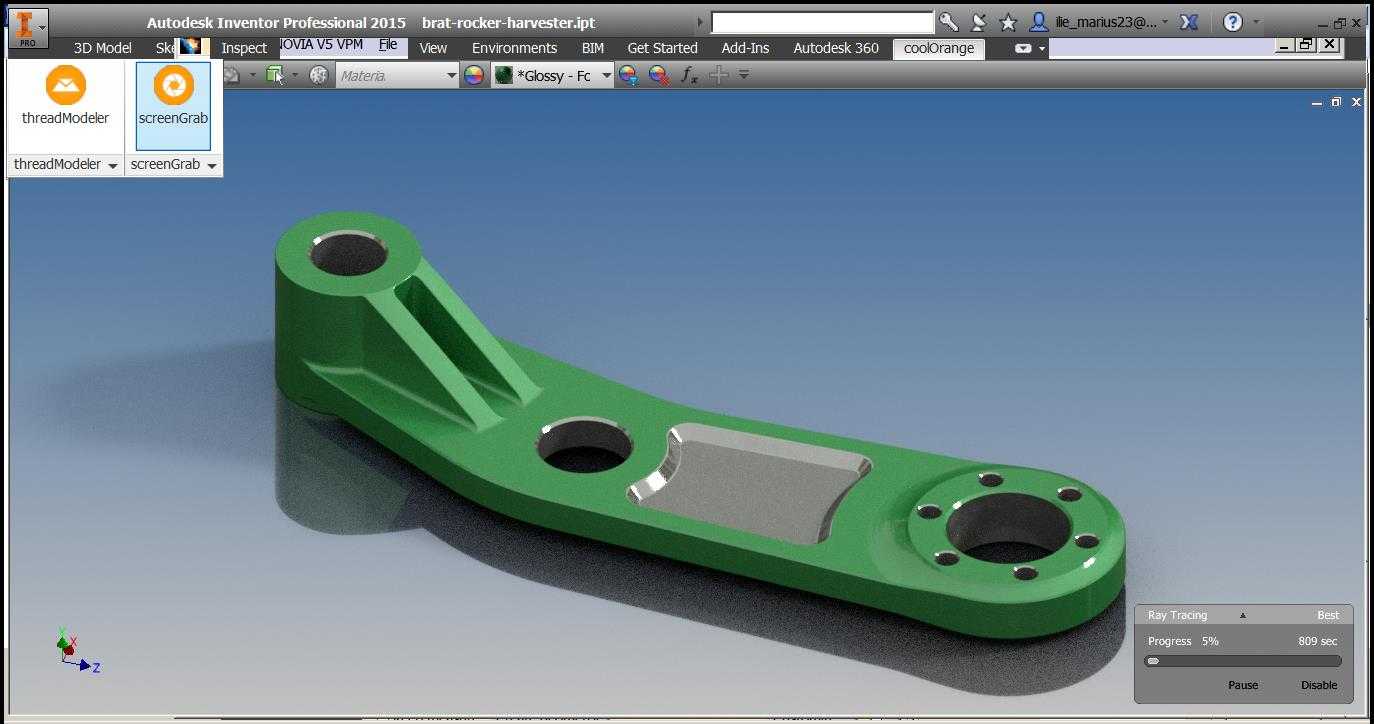Viewport: 1374px width, 724px height.
Task: Disable ray tracing
Action: 1319,685
